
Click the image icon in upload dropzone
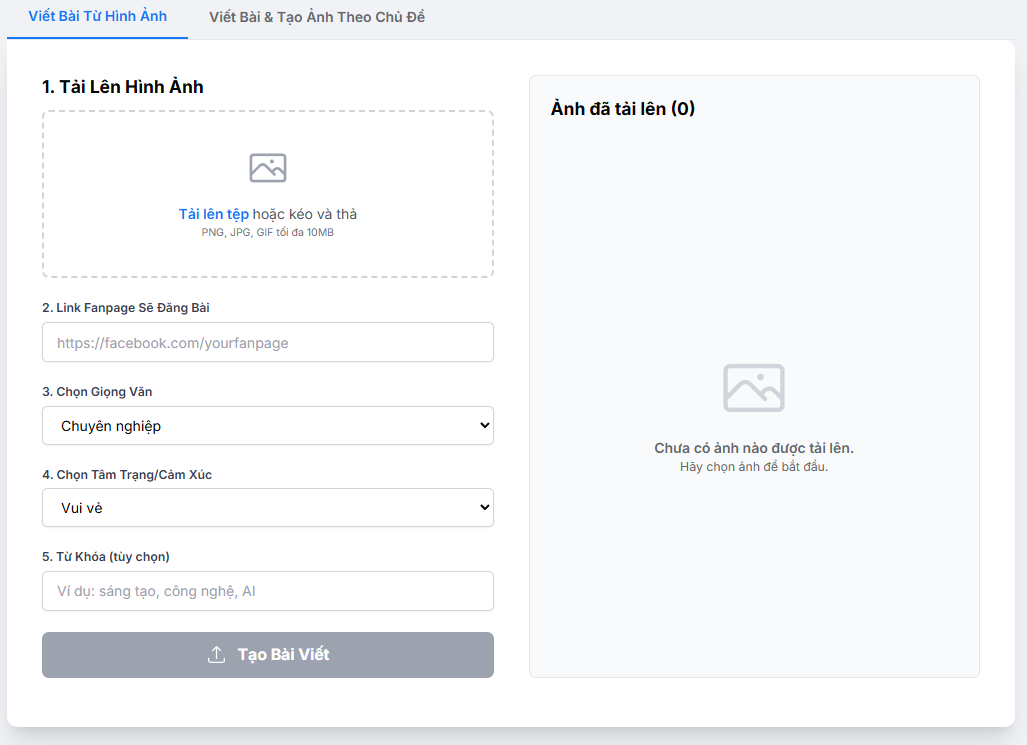pyautogui.click(x=268, y=168)
